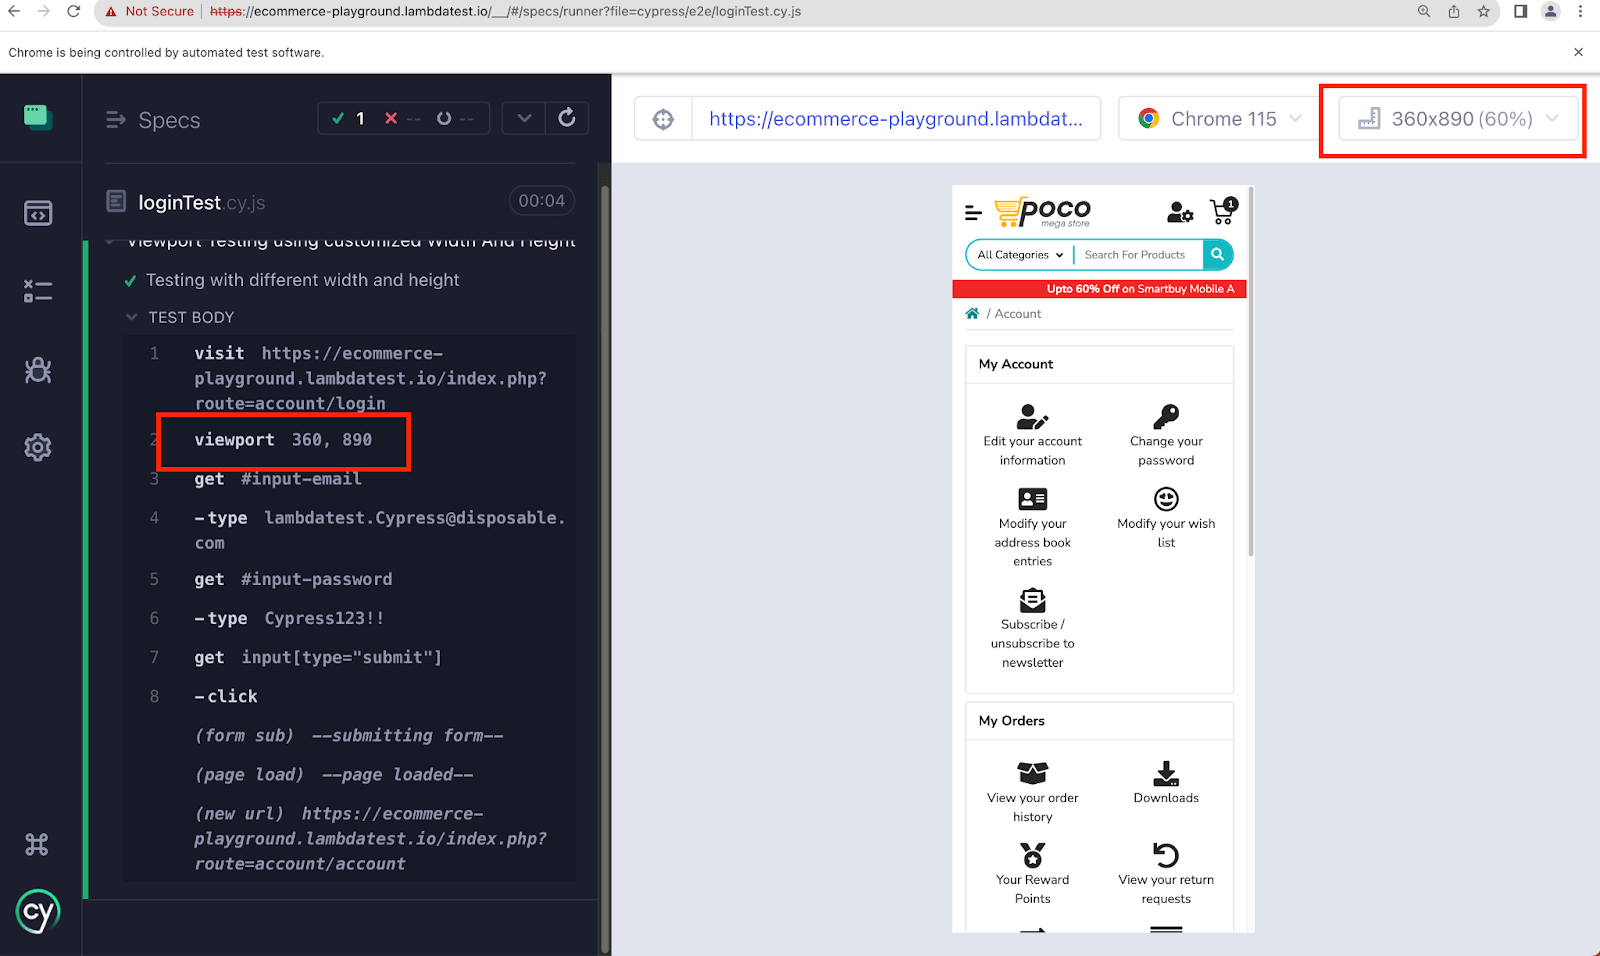Image resolution: width=1600 pixels, height=956 pixels.
Task: Open the Runs panel via the checklist icon
Action: pyautogui.click(x=38, y=290)
